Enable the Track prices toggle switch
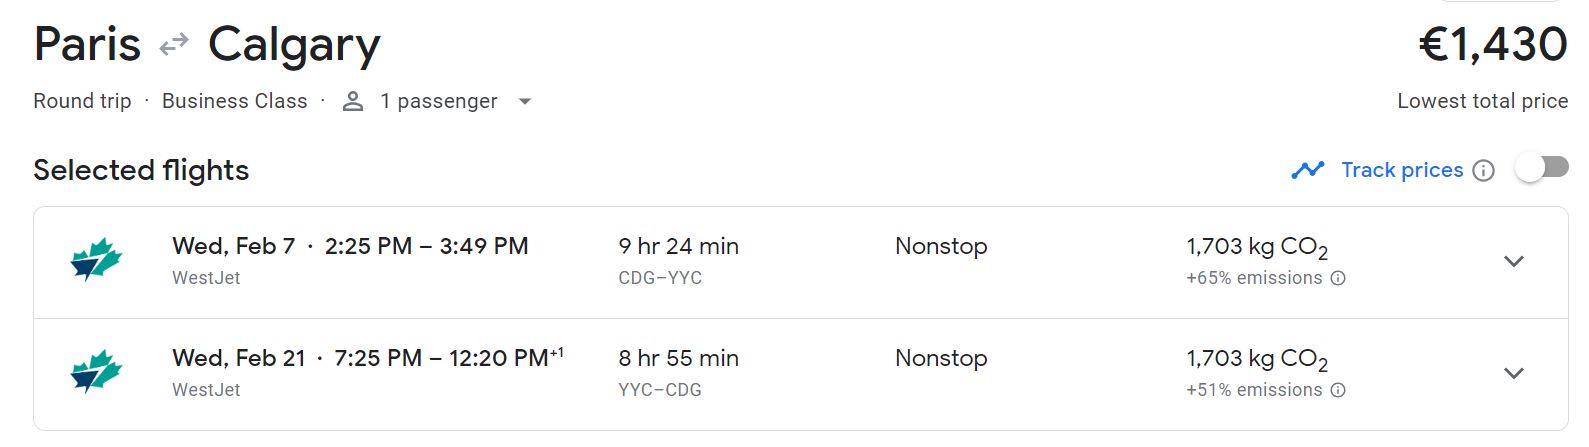1589x447 pixels. [x=1541, y=168]
